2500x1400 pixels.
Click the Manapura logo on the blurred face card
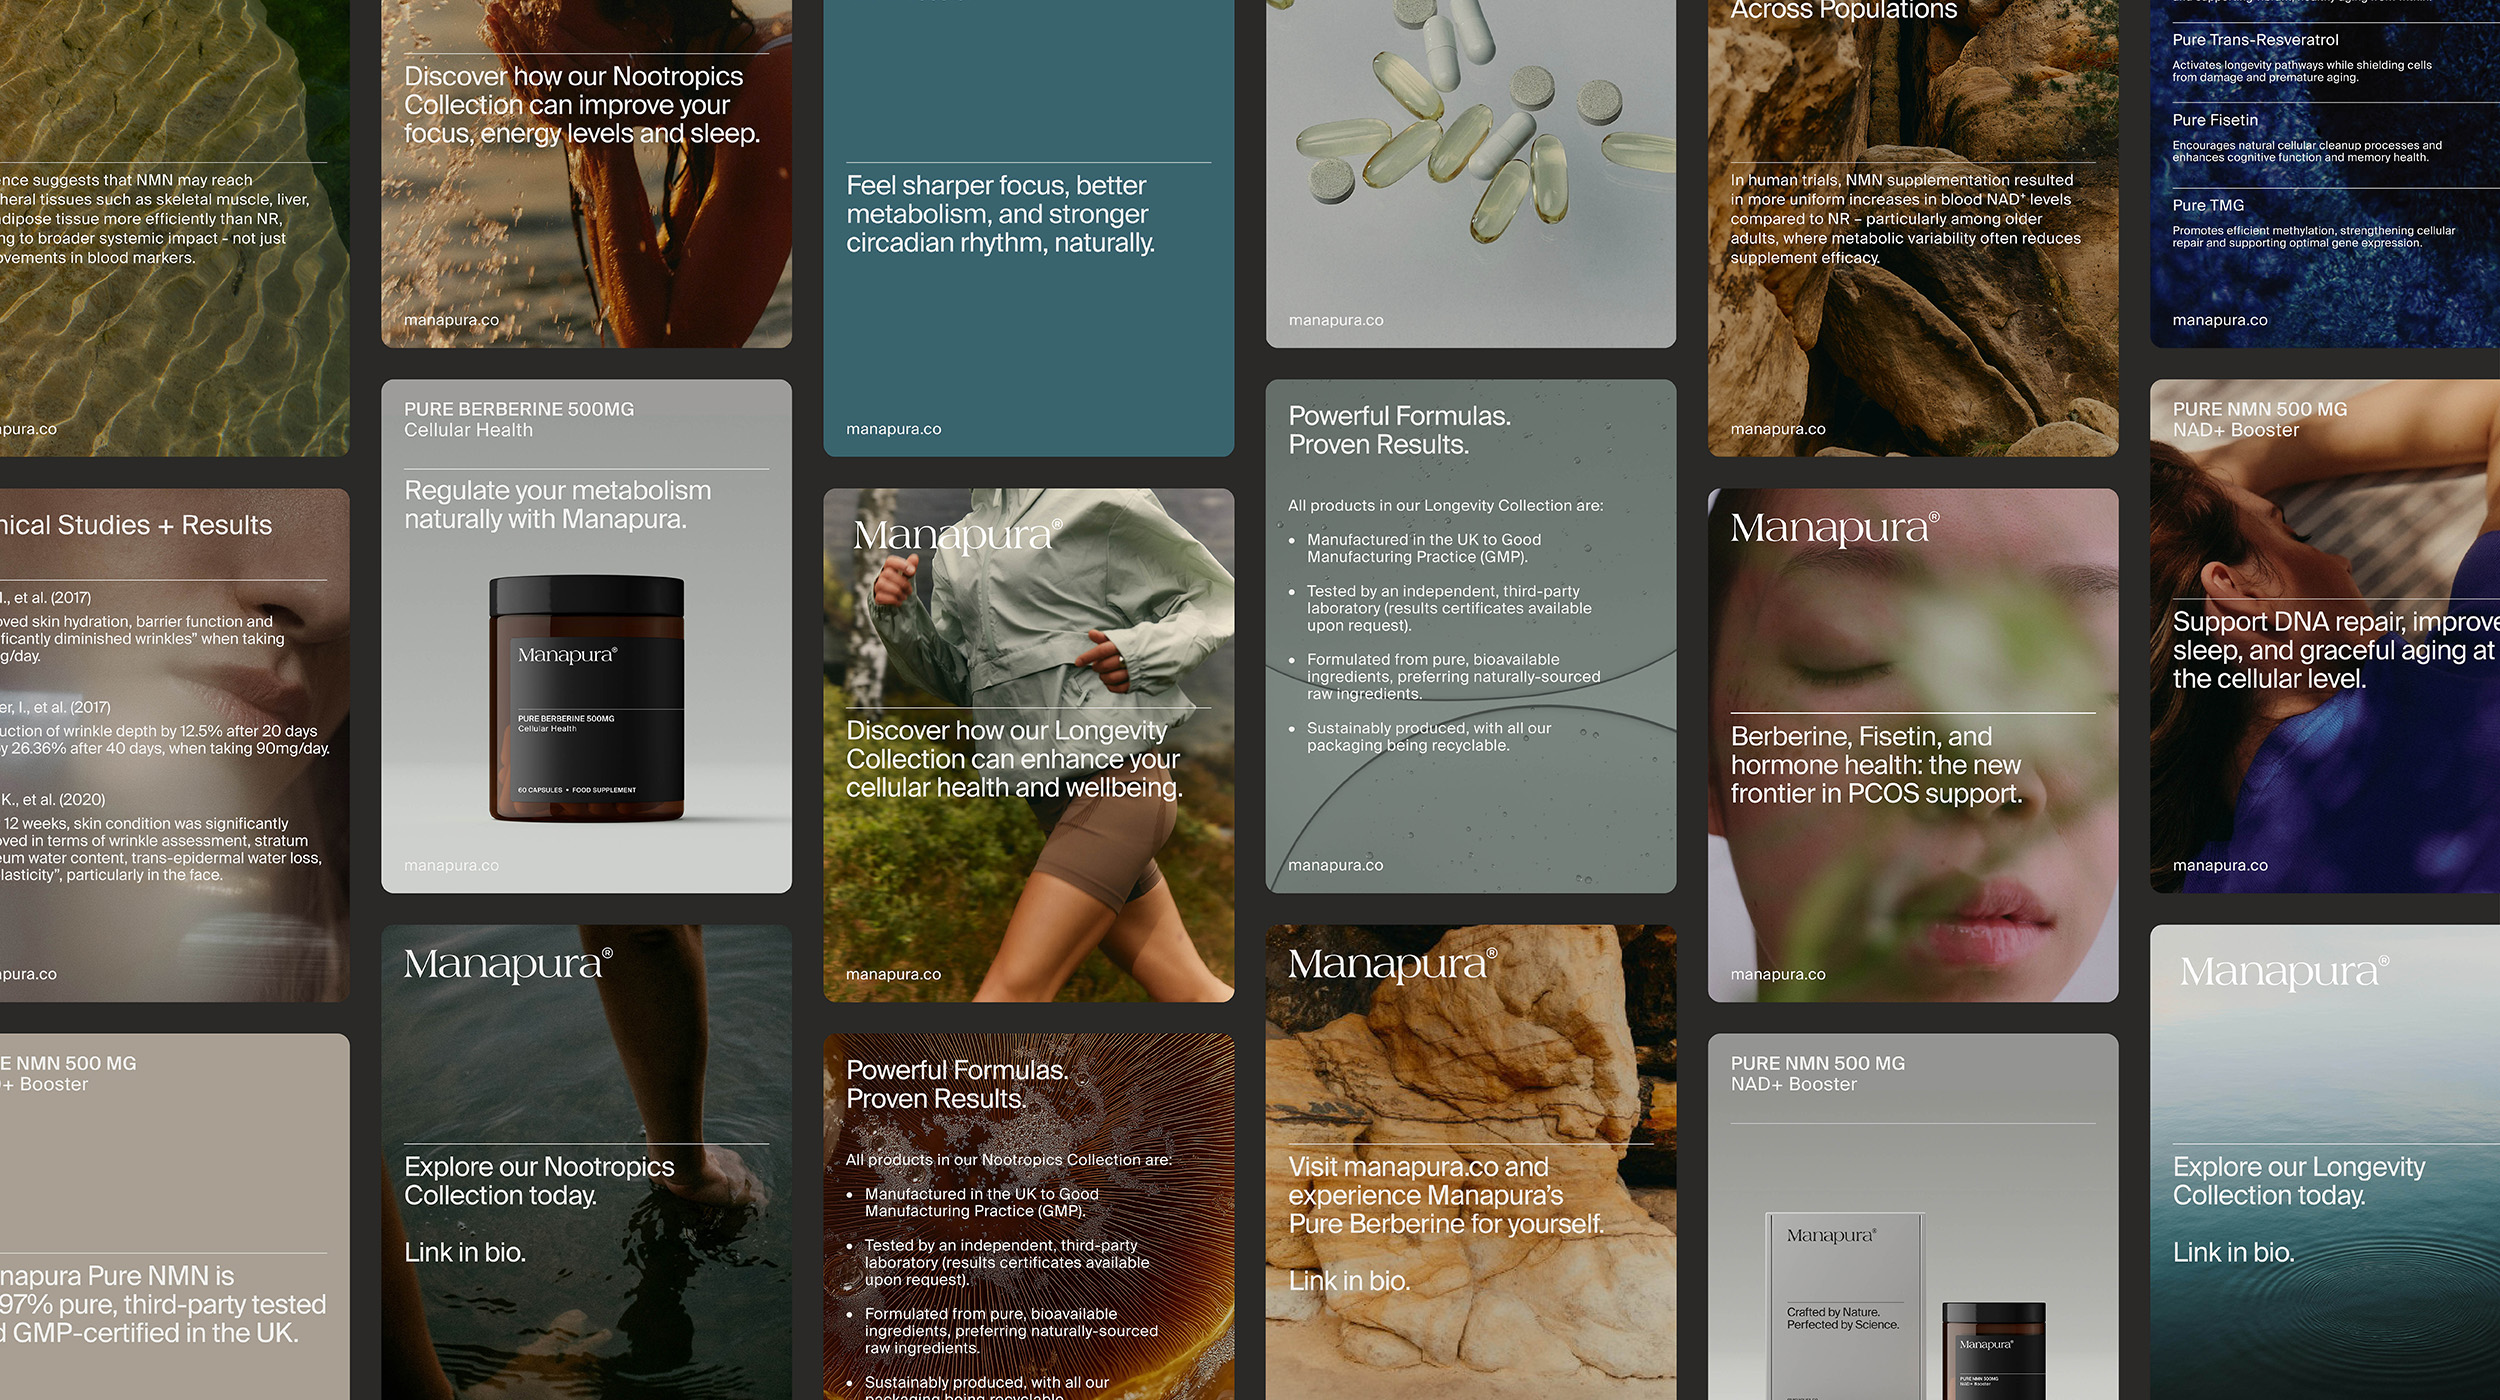(1835, 528)
